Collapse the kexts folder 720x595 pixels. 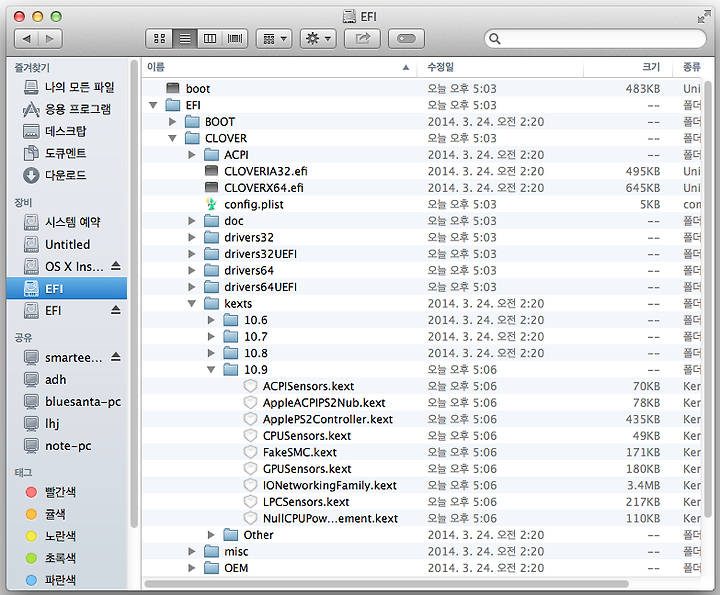tap(192, 303)
